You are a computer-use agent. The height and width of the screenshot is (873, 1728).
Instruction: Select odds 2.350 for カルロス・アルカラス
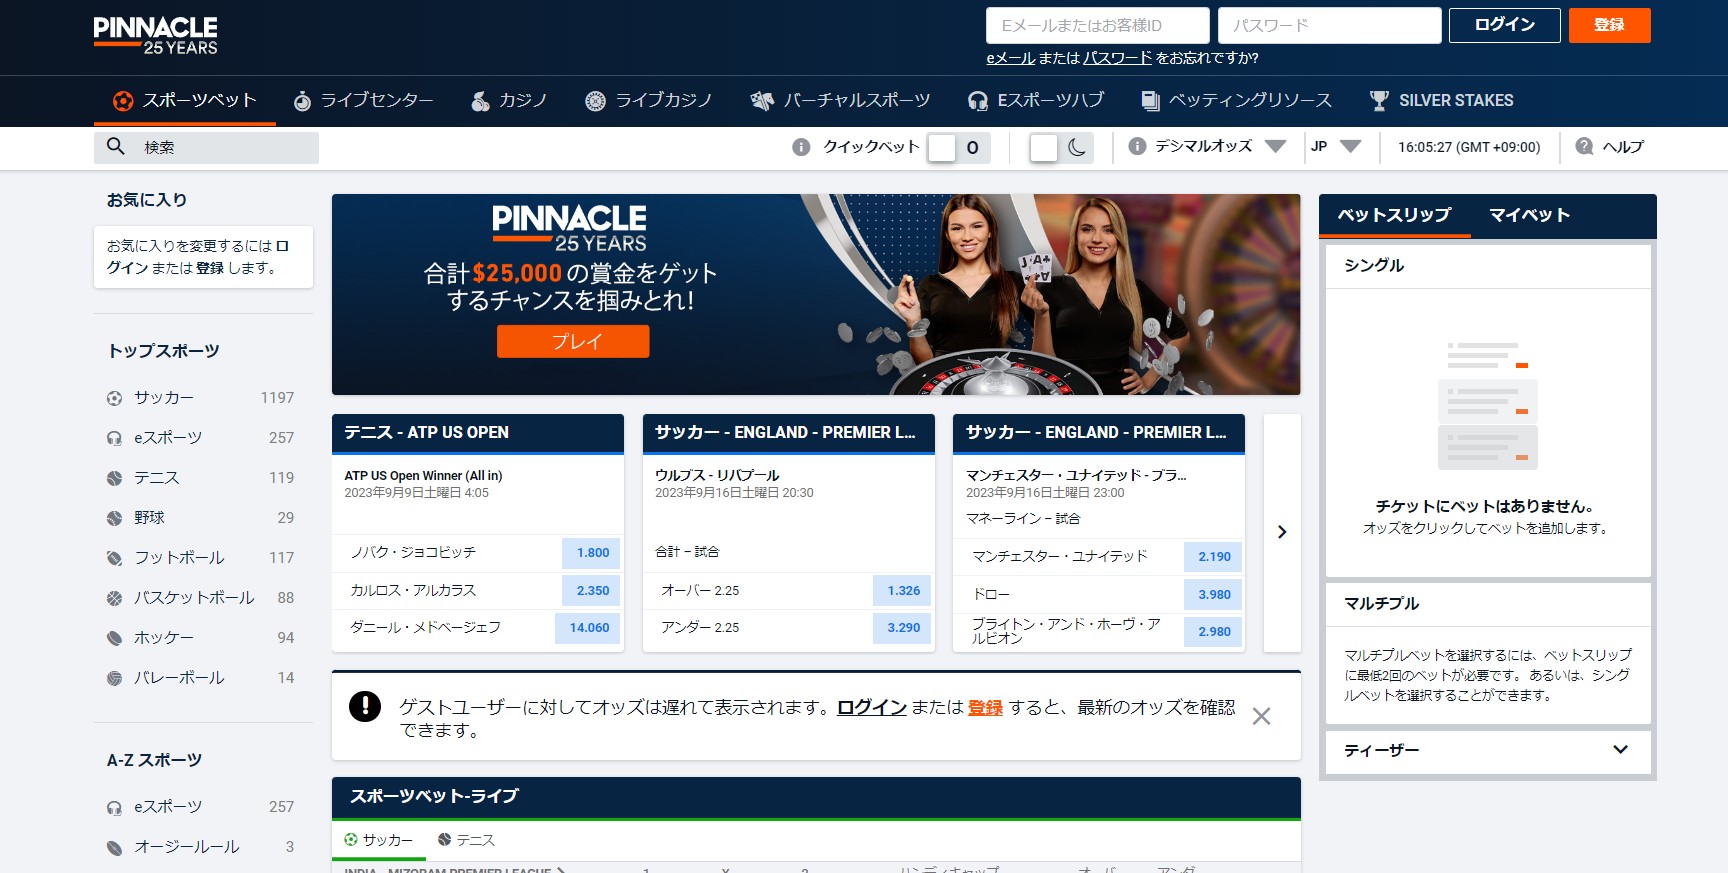coord(592,591)
